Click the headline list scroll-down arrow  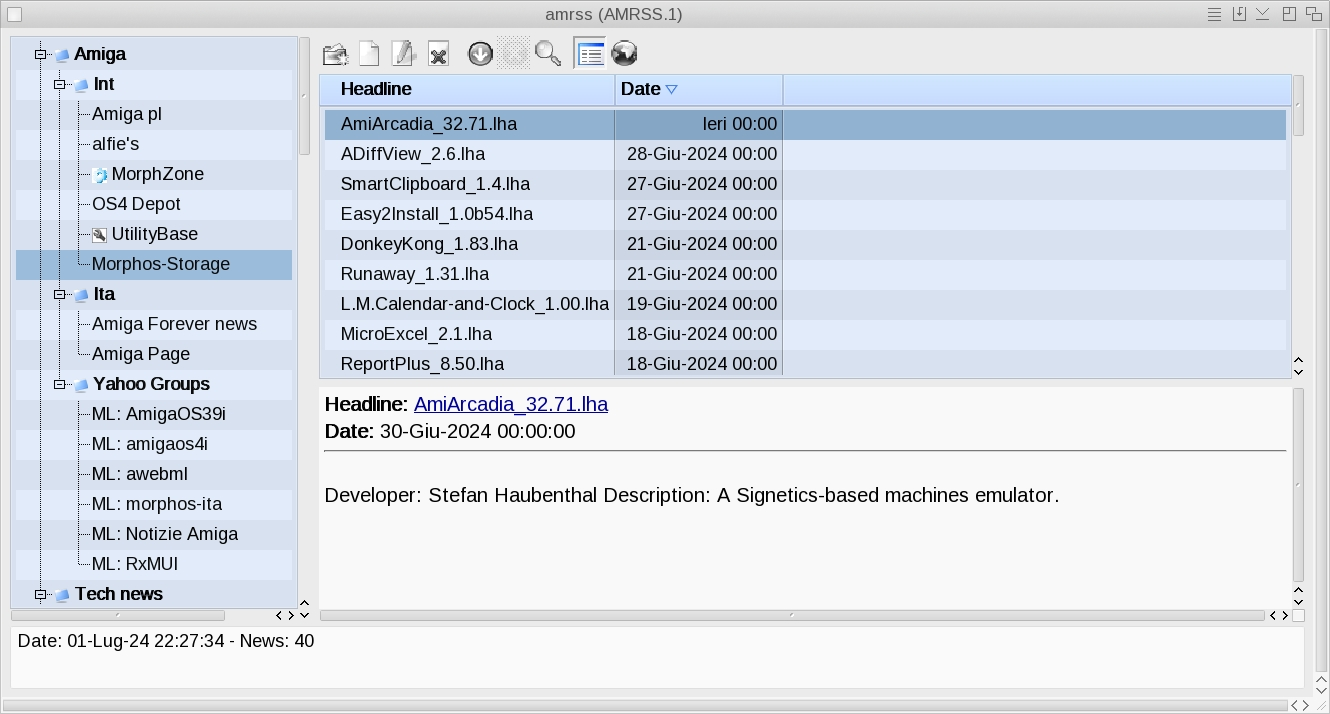point(1298,372)
